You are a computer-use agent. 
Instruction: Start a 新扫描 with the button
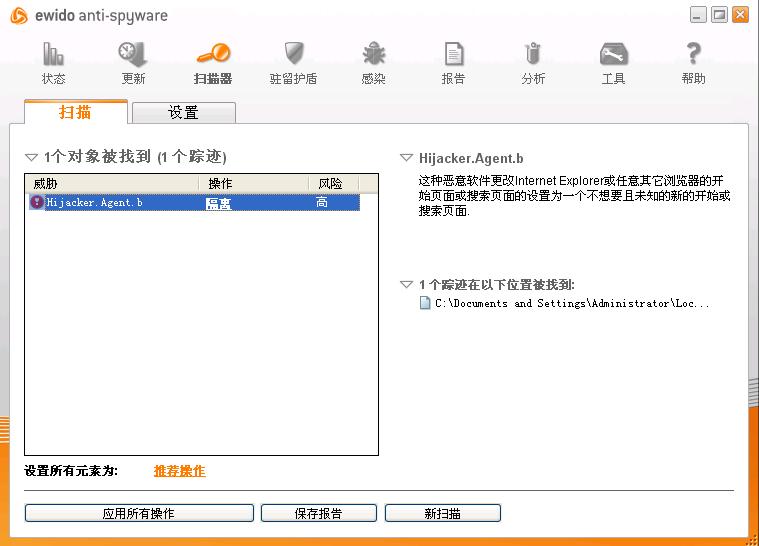442,513
